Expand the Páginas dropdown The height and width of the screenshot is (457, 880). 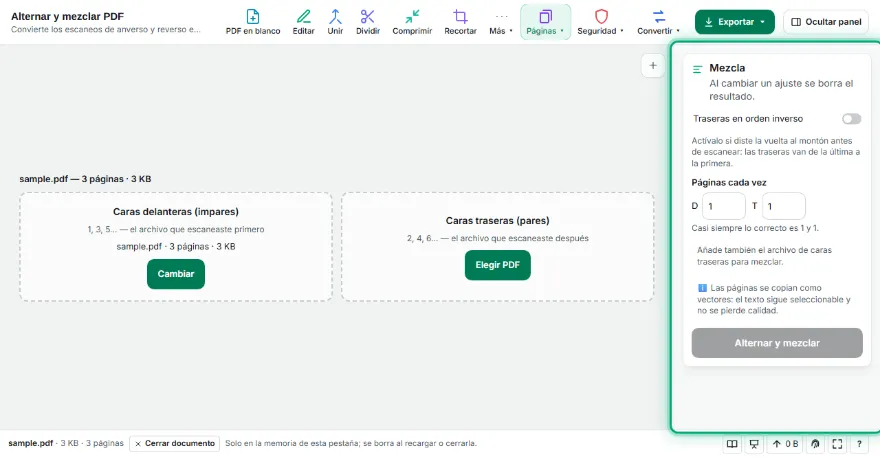pos(545,22)
